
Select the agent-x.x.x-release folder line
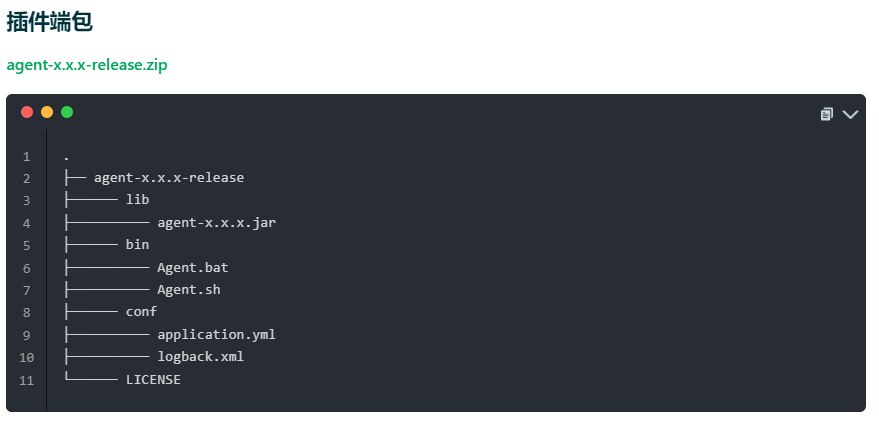tap(168, 178)
